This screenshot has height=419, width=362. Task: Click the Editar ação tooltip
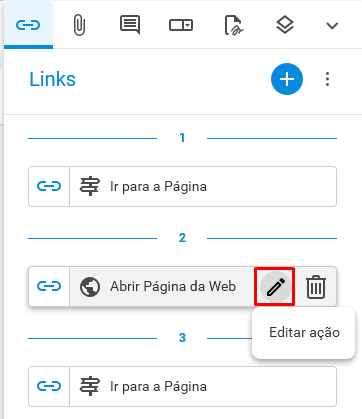click(304, 333)
